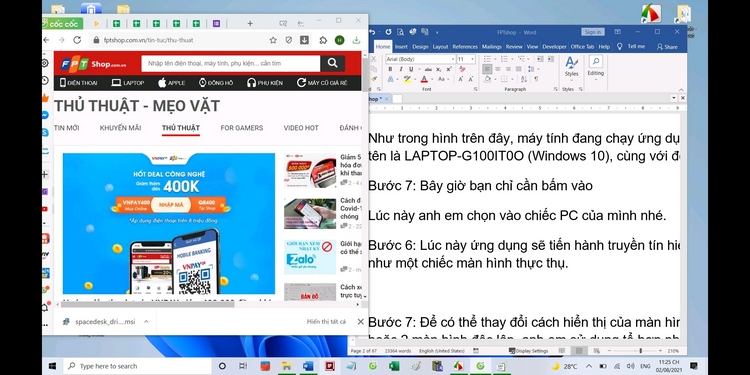Expand the Editing menu in Word

coord(596,68)
